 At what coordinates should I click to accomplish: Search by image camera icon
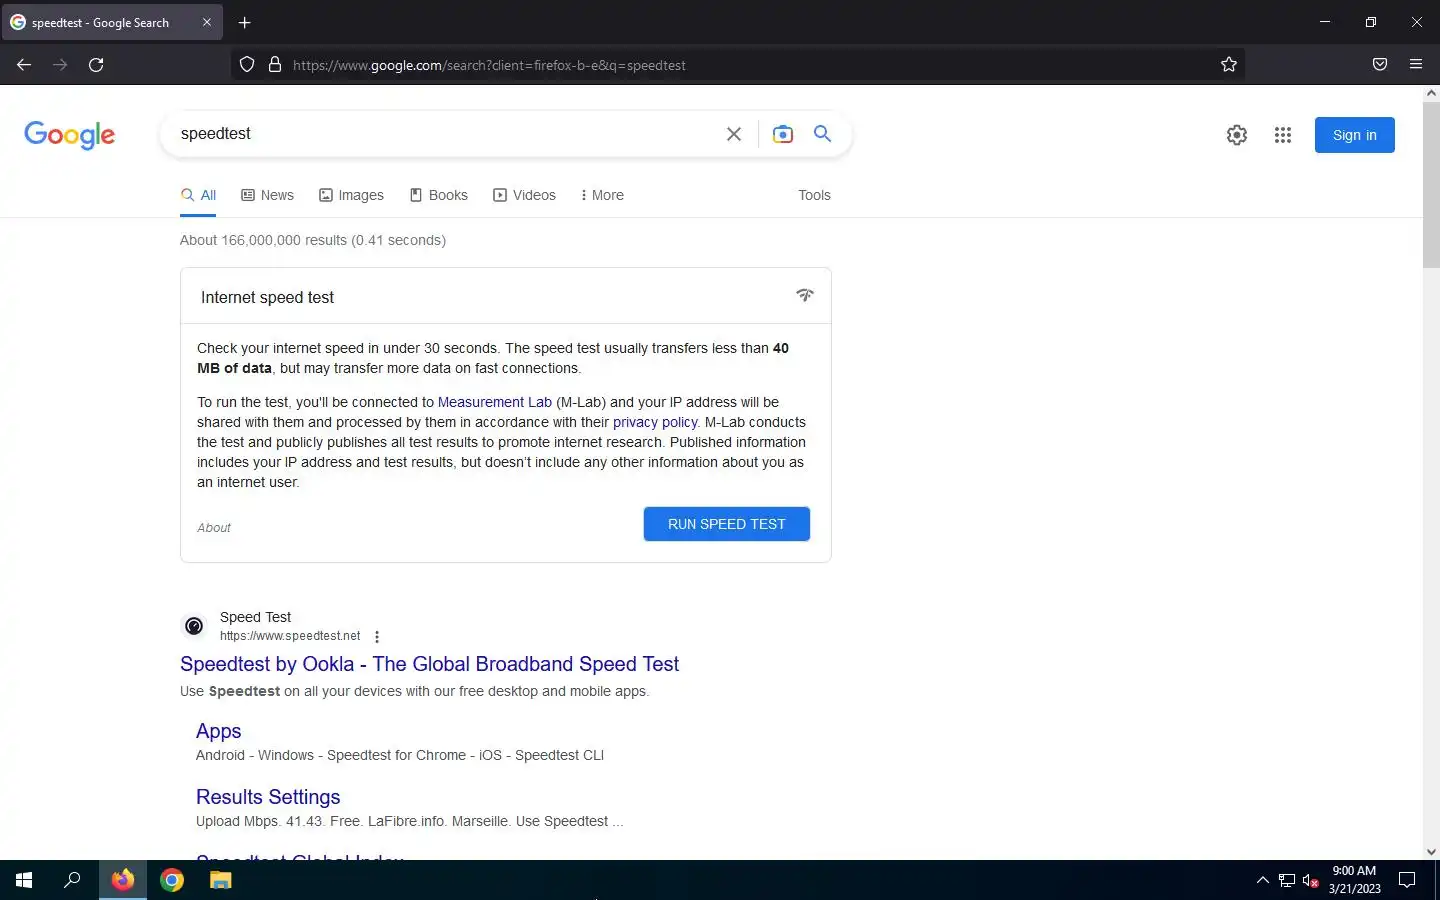(x=783, y=134)
